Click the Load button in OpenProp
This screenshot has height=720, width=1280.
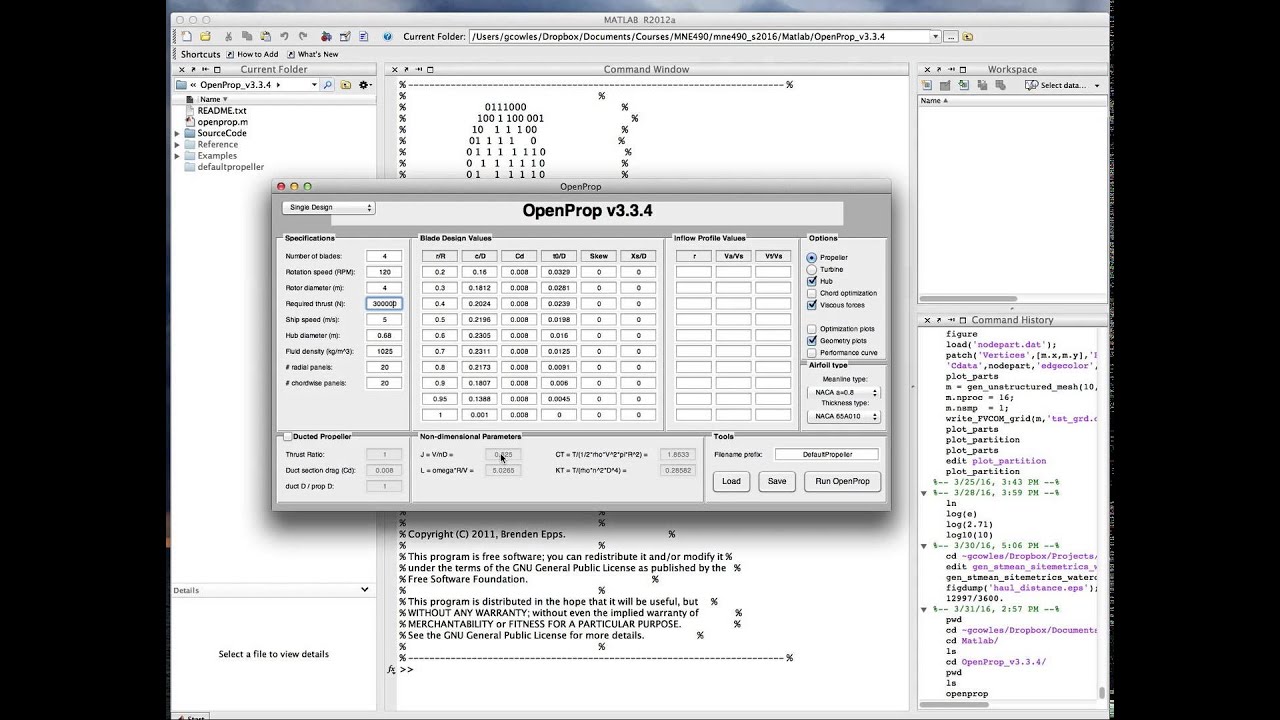(732, 481)
